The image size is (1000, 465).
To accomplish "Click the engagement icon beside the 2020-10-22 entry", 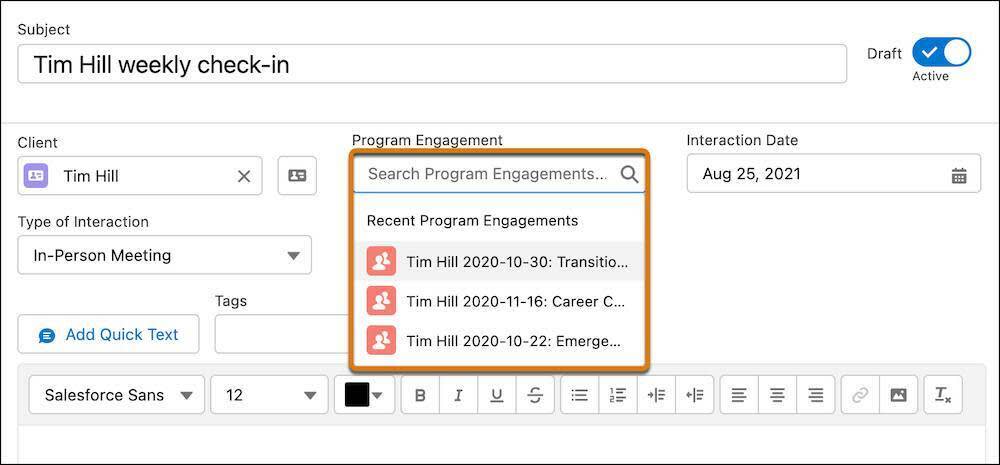I will [x=381, y=341].
